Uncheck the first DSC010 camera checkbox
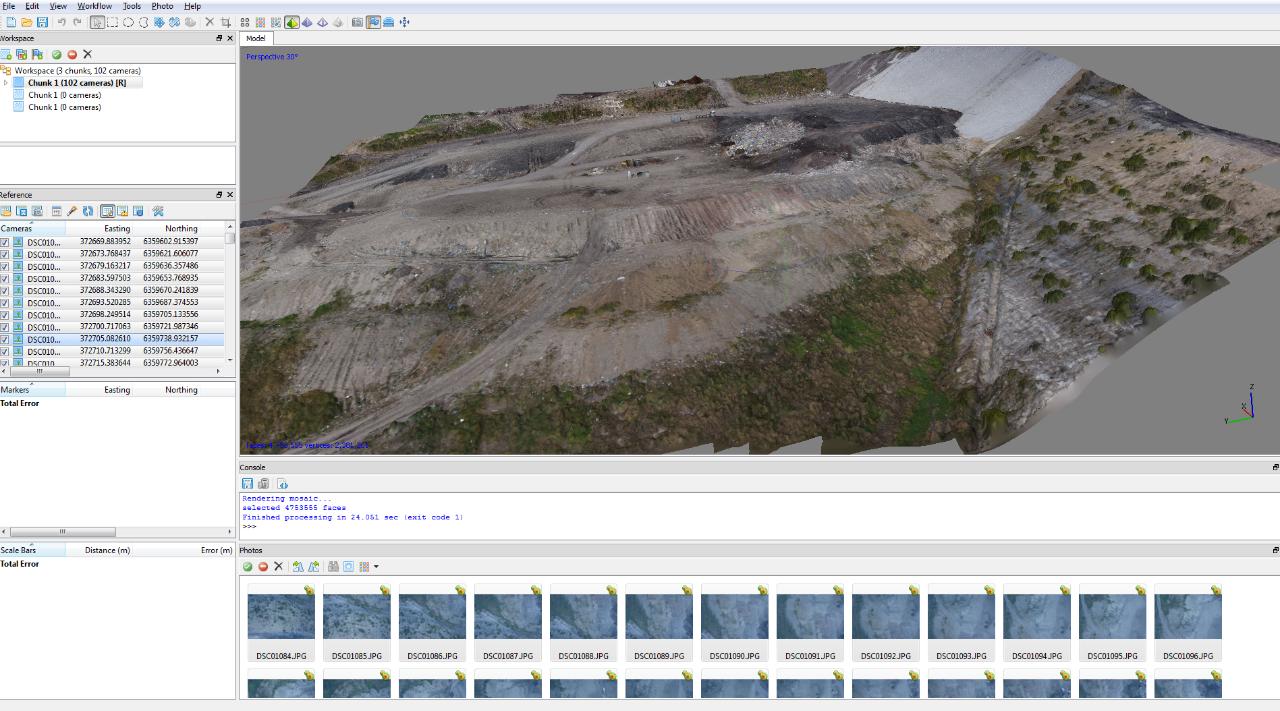 point(6,241)
